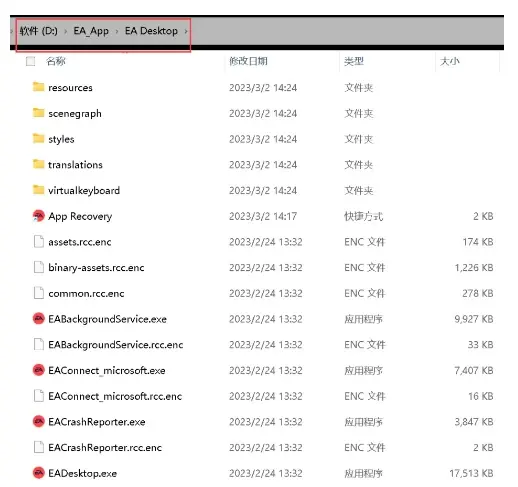Click the App Recovery shortcut icon

38,216
